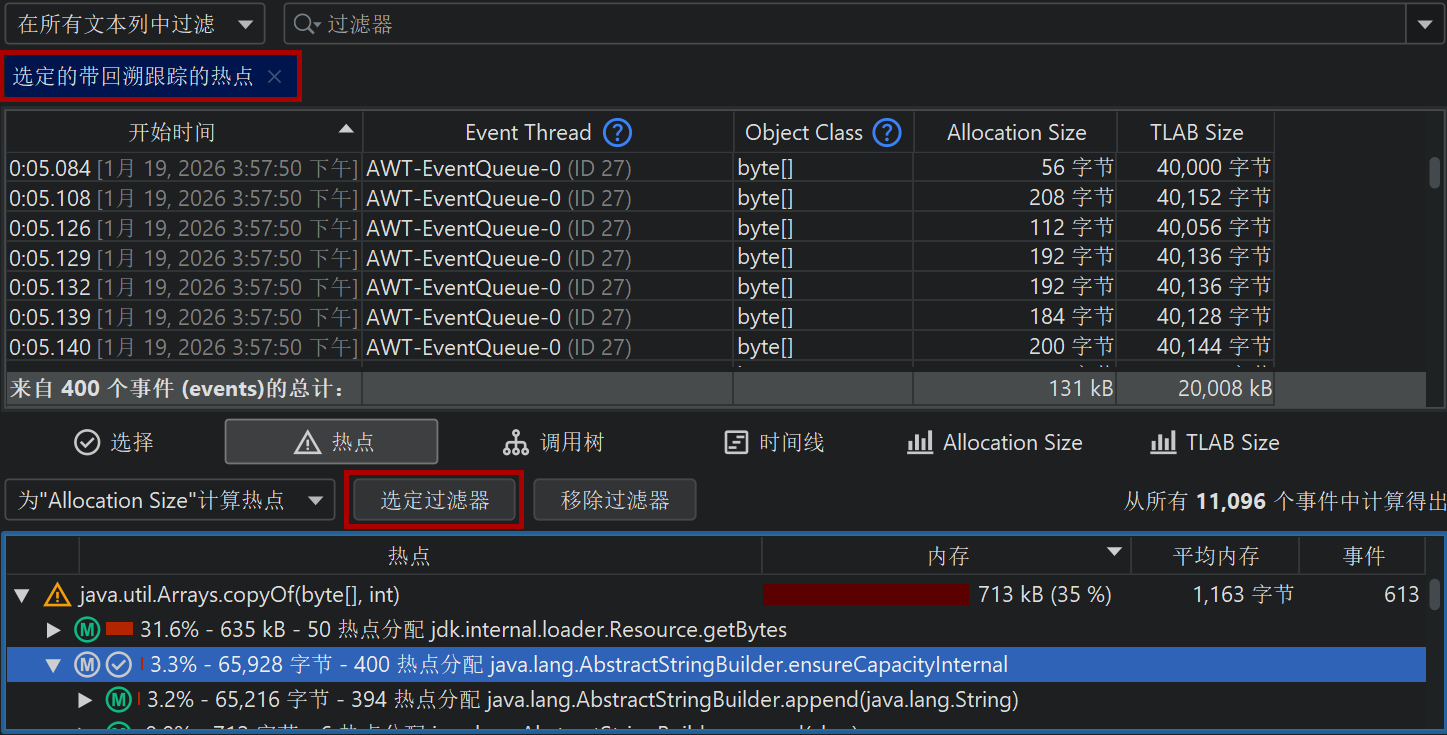Click the method icon on Resource.getBytes row

pyautogui.click(x=87, y=630)
